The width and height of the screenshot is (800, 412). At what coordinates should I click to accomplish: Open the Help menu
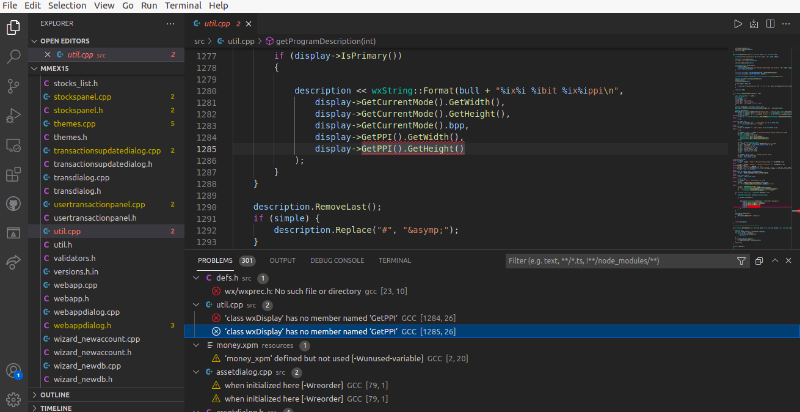tap(218, 6)
